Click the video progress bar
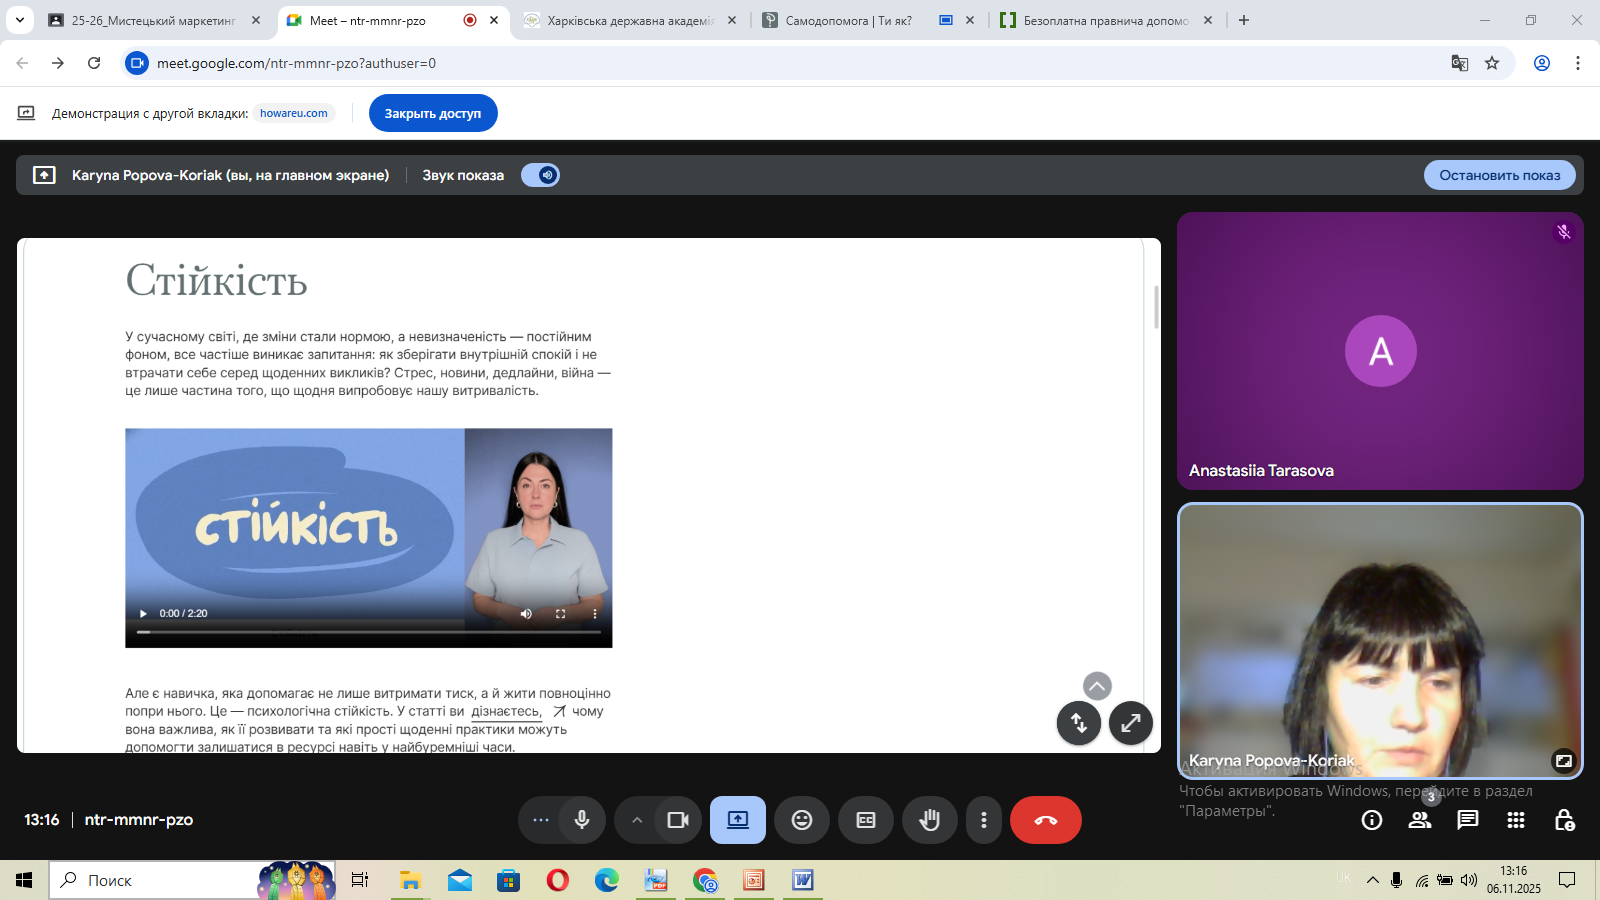Viewport: 1600px width, 900px height. coord(370,632)
